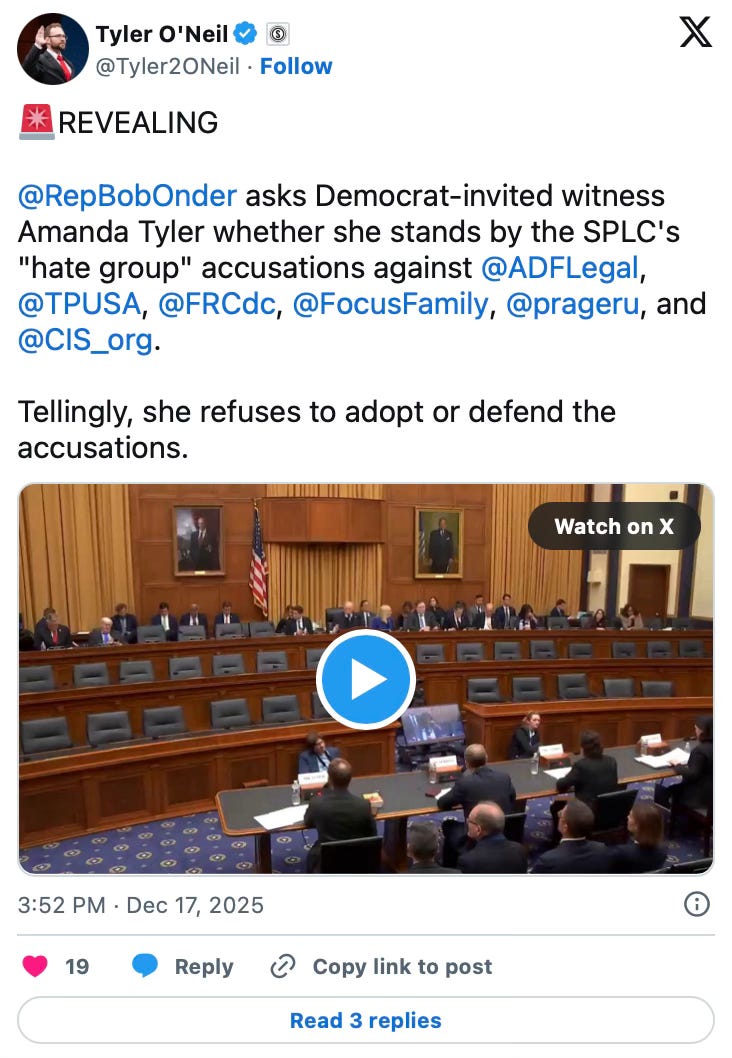Play the hearing video
The height and width of the screenshot is (1058, 732).
tap(366, 679)
